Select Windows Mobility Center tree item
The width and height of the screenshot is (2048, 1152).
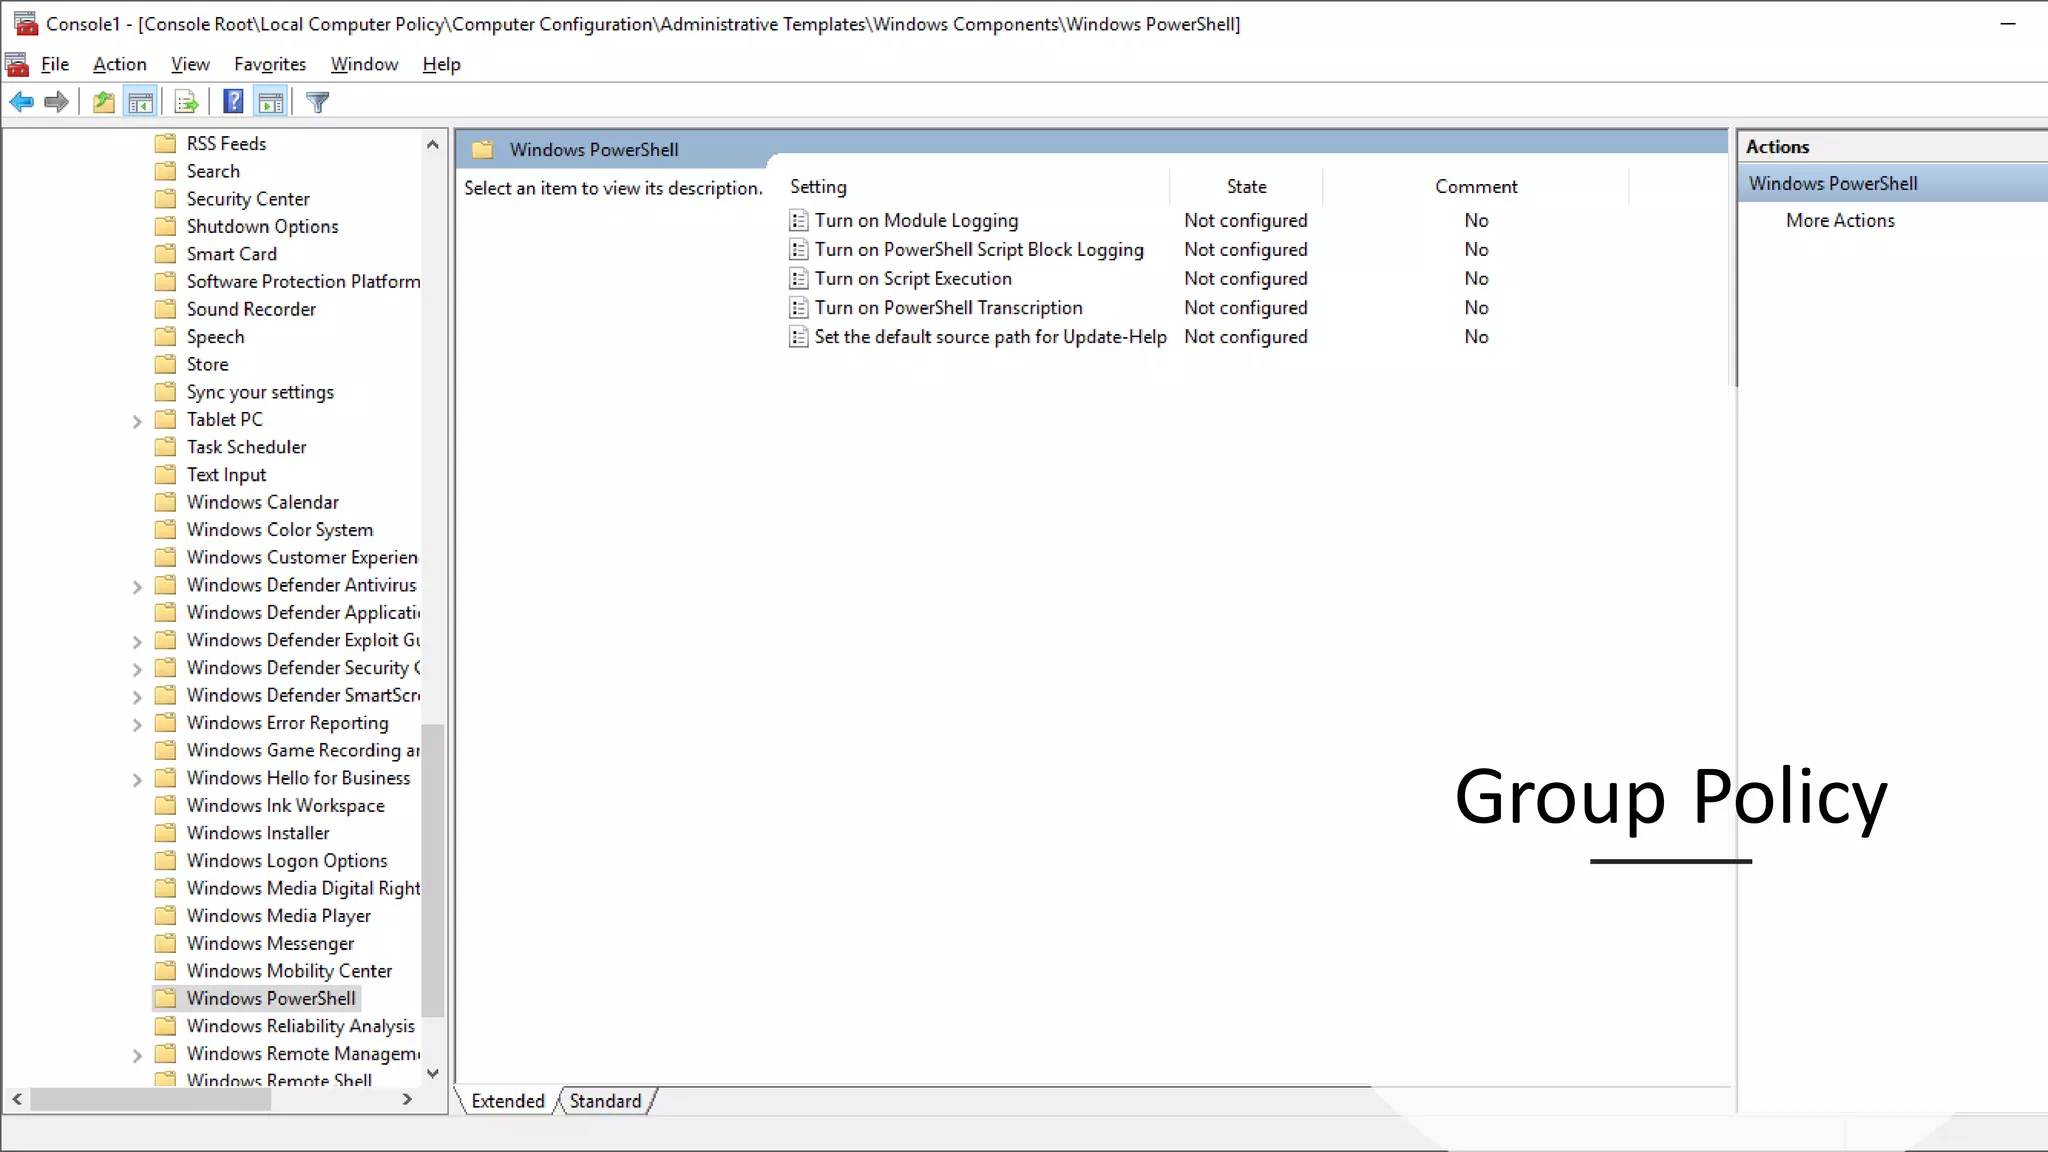(289, 971)
